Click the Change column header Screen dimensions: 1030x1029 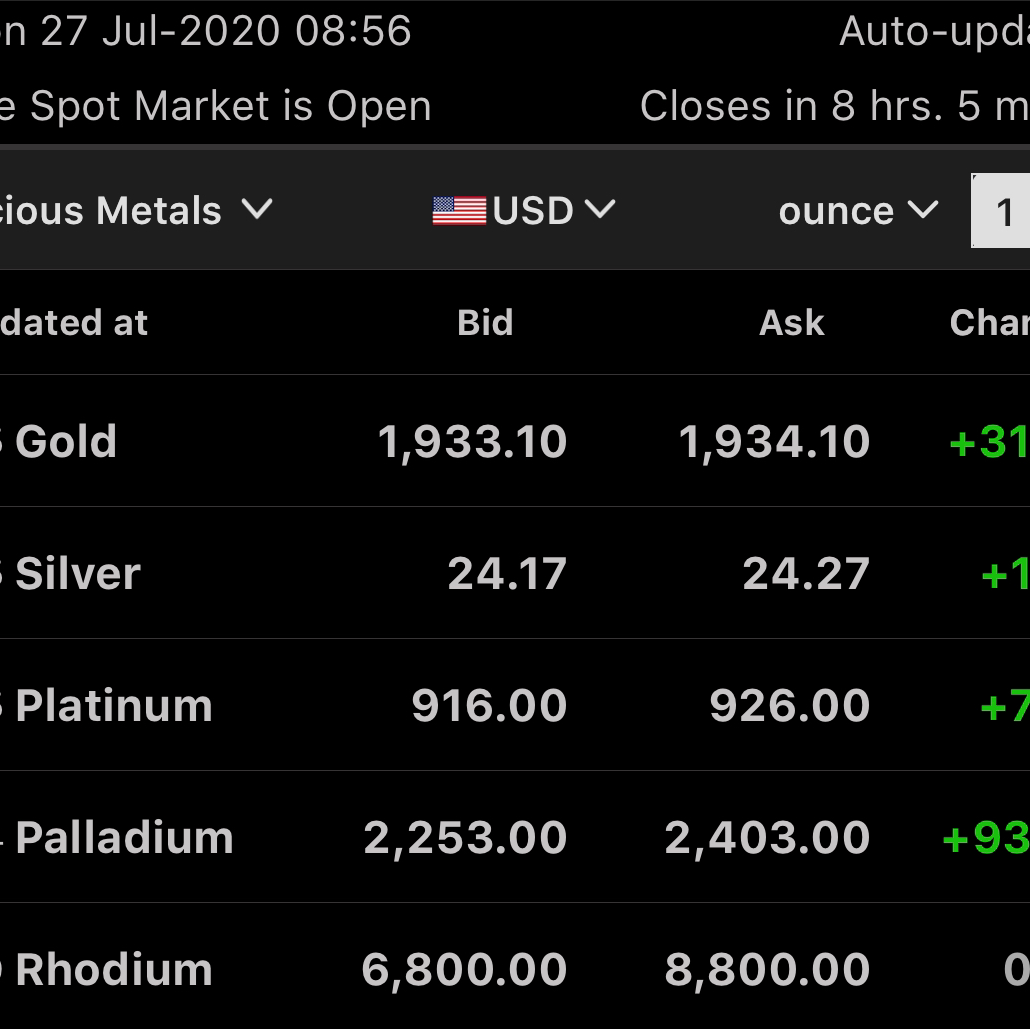990,323
